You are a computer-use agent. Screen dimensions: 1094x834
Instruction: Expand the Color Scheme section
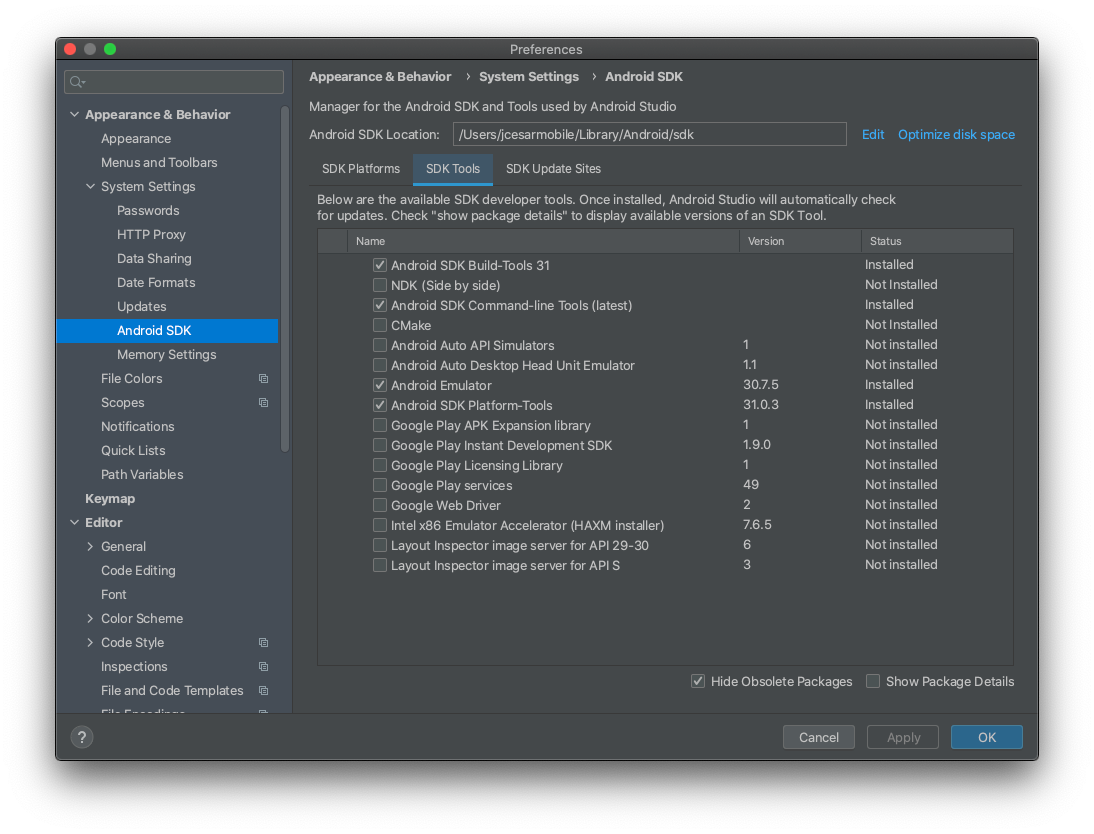(x=89, y=618)
